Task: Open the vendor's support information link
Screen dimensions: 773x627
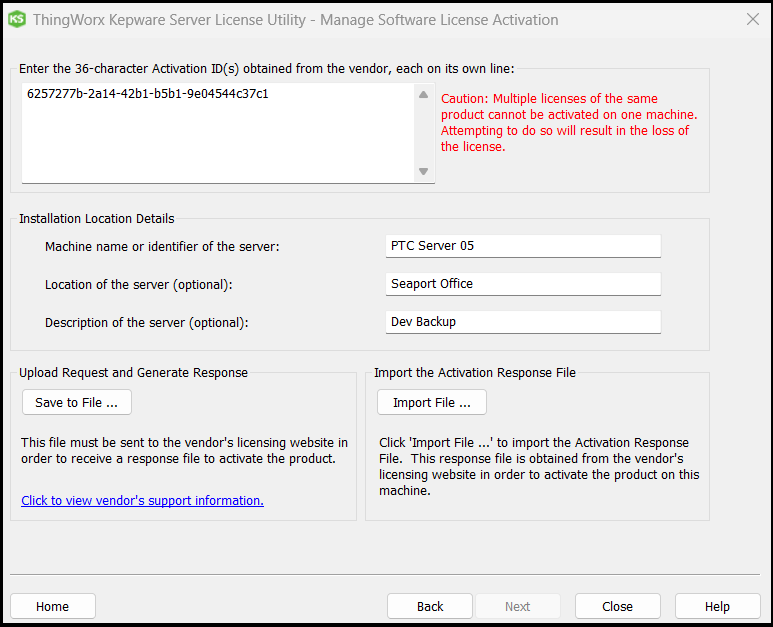Action: (x=142, y=500)
